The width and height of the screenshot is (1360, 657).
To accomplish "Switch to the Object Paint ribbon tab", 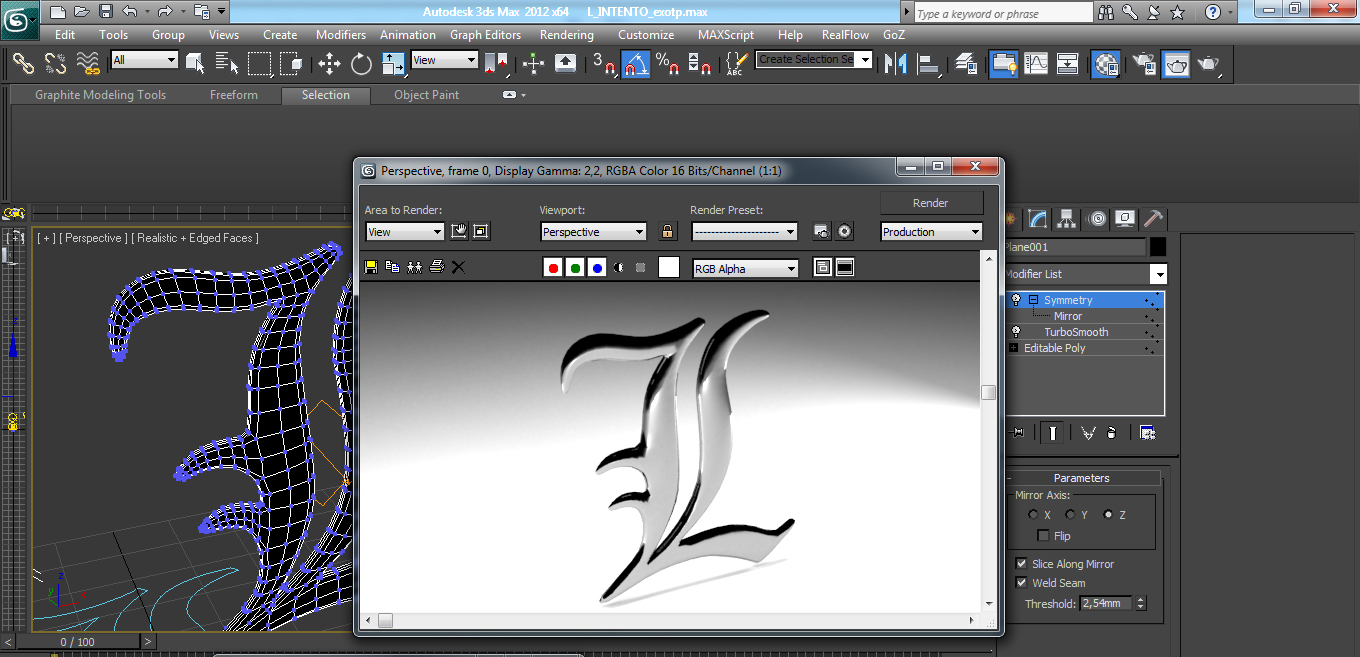I will coord(427,95).
